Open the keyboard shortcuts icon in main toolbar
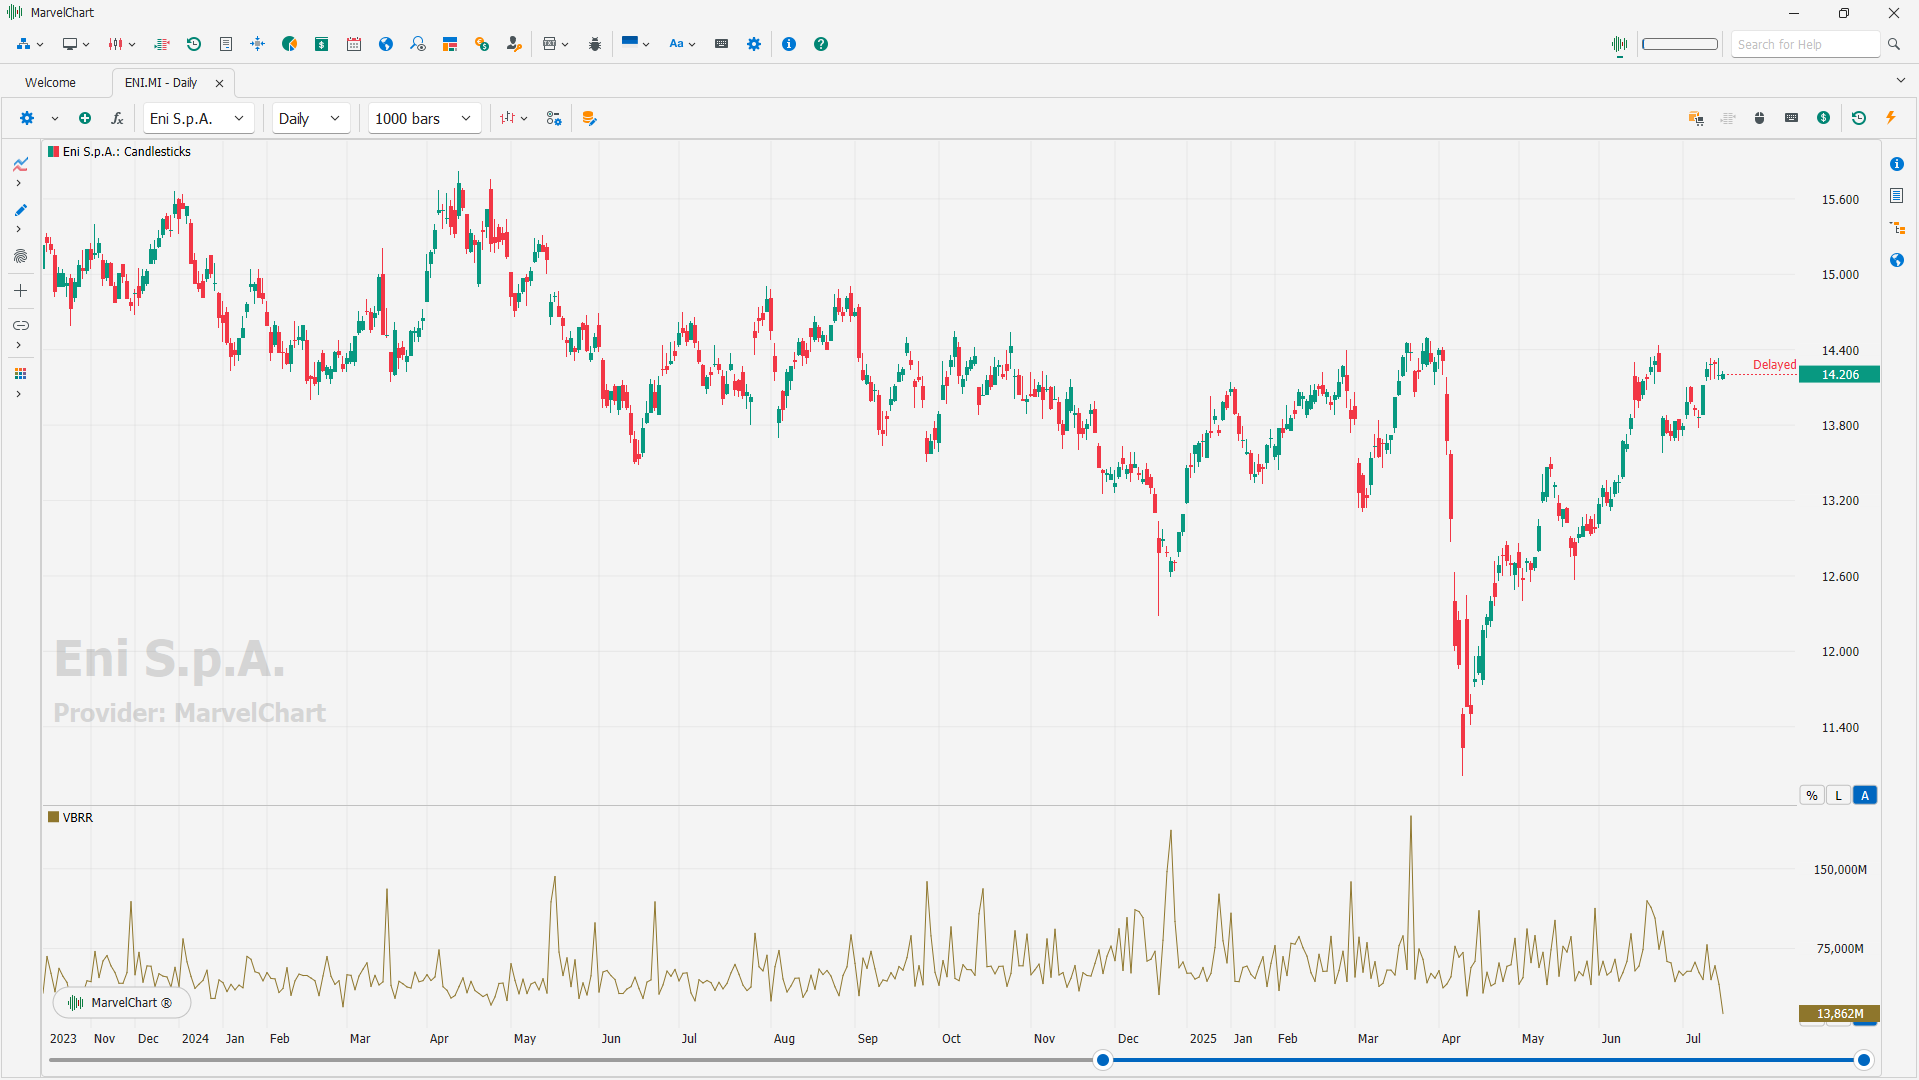The height and width of the screenshot is (1080, 1919). (722, 44)
